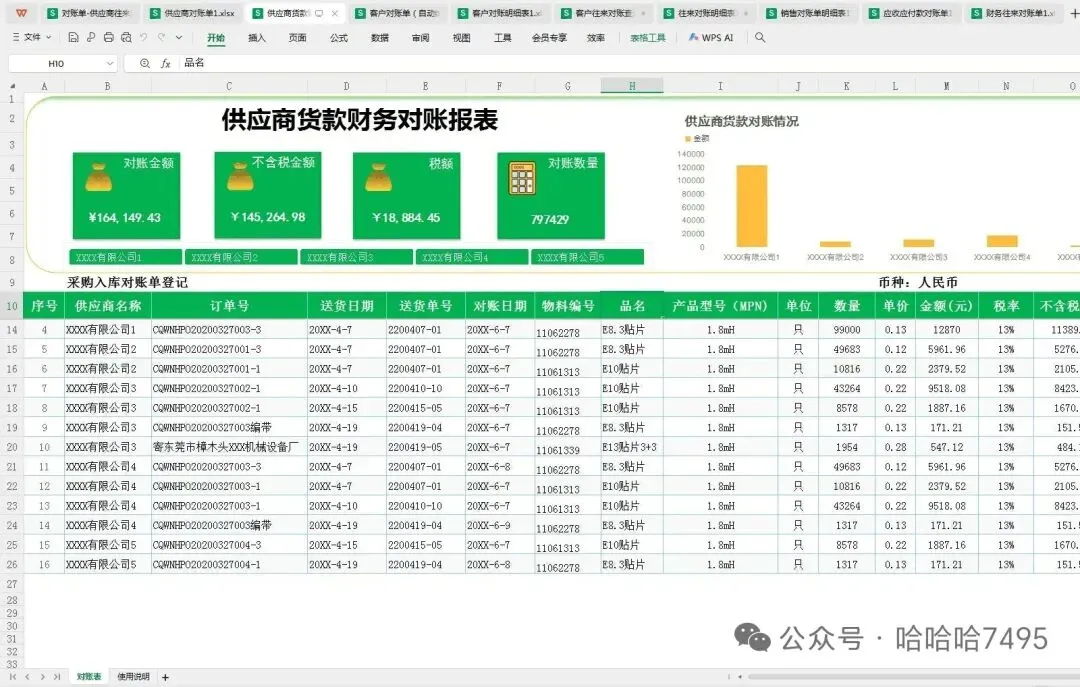Open the 插入 ribbon tab
This screenshot has height=687, width=1080.
(x=257, y=38)
